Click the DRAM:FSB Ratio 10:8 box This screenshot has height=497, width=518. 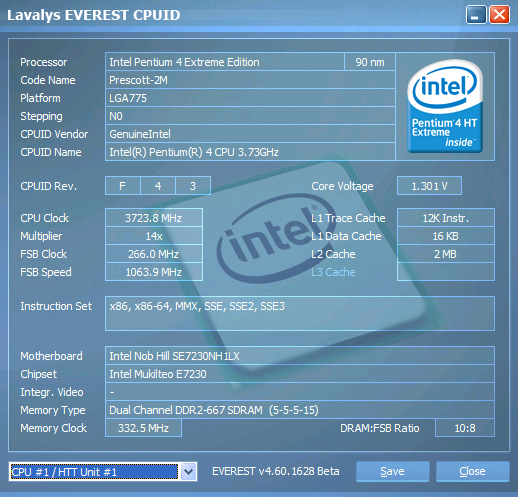465,428
